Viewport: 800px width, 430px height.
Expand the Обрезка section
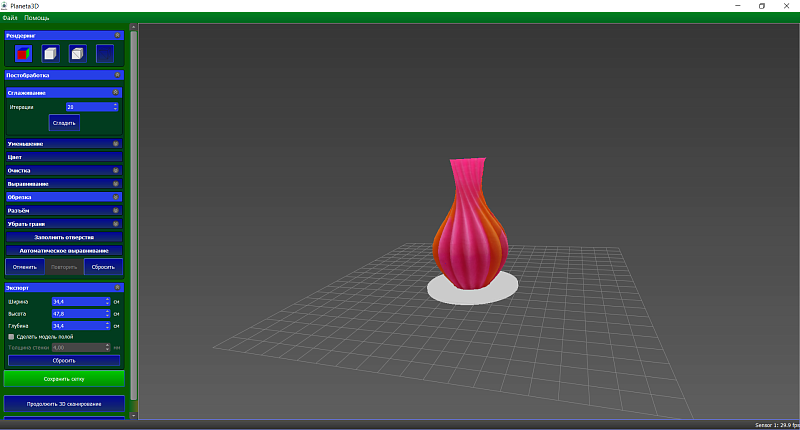click(x=64, y=197)
